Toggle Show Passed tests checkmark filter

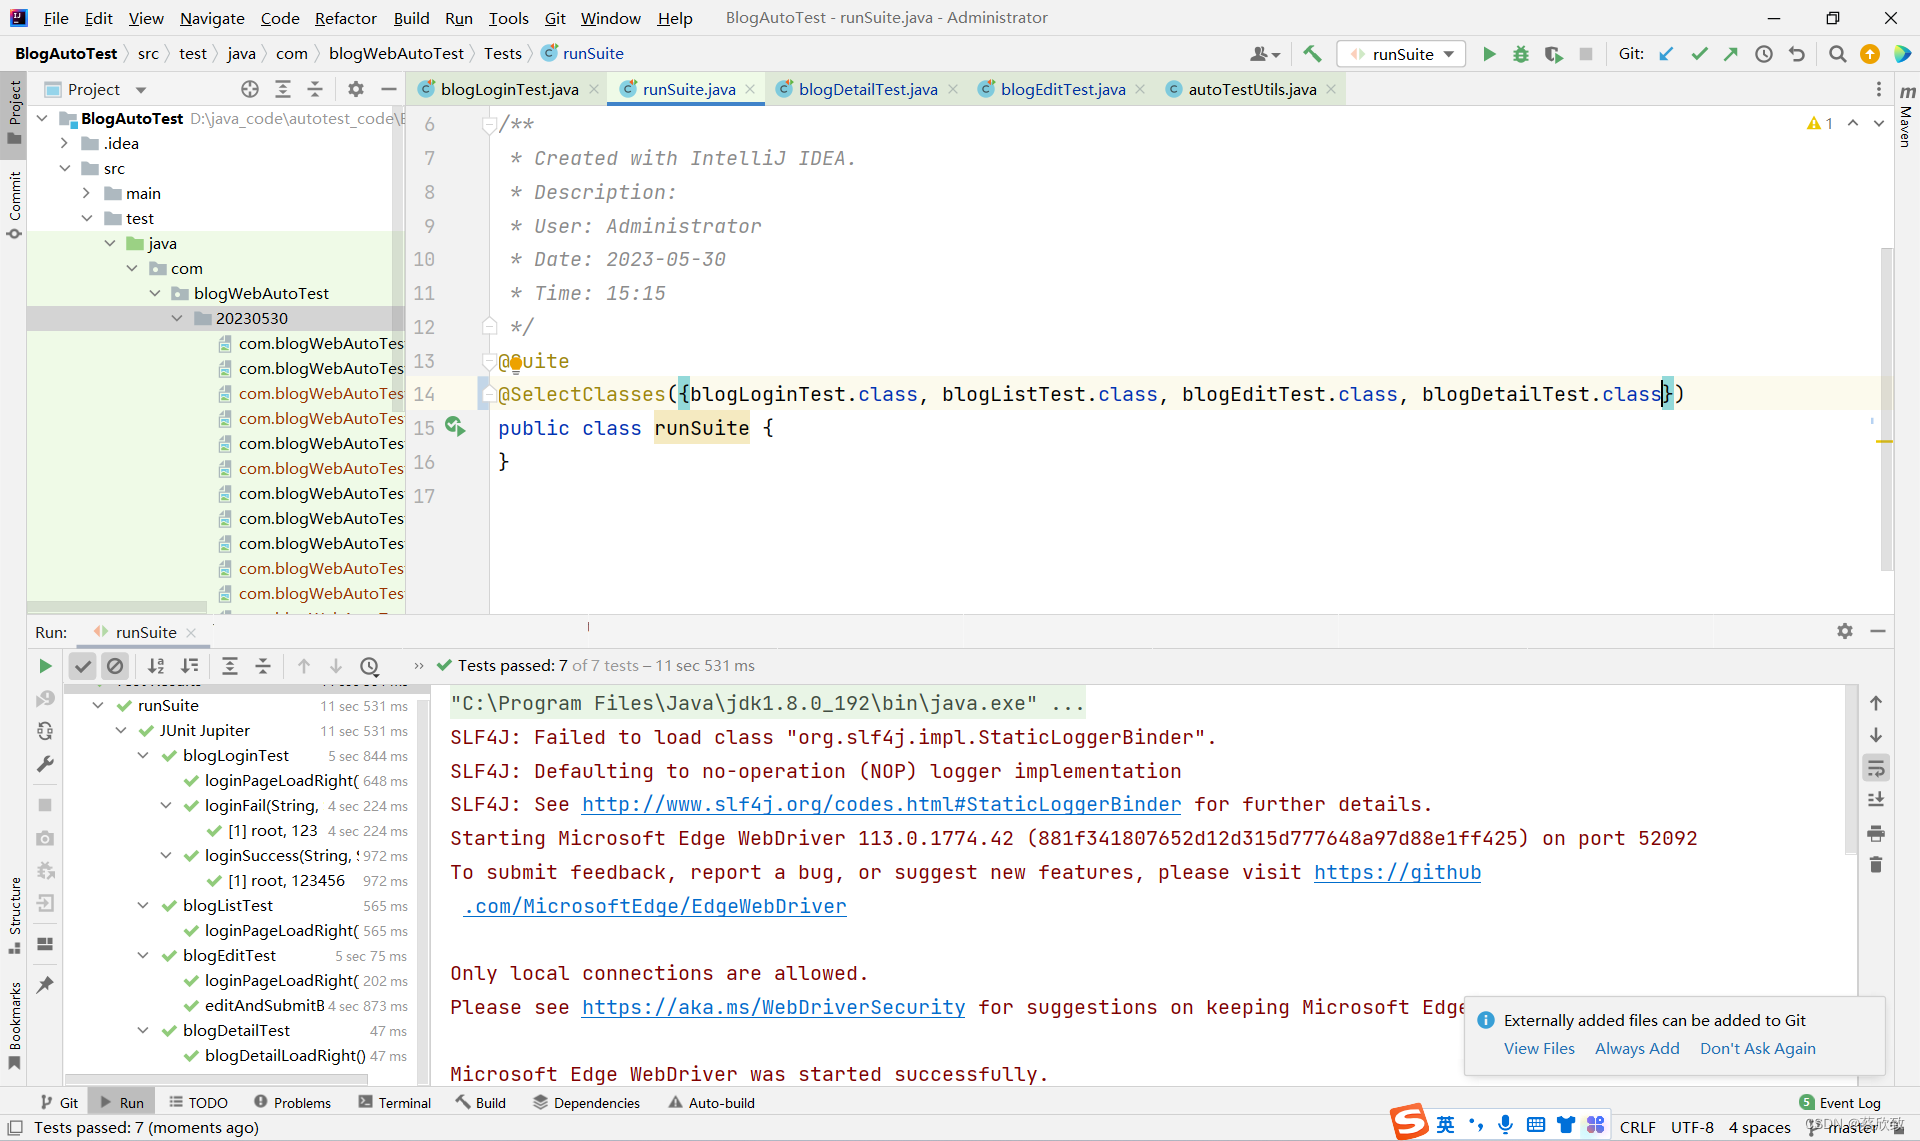pos(83,666)
